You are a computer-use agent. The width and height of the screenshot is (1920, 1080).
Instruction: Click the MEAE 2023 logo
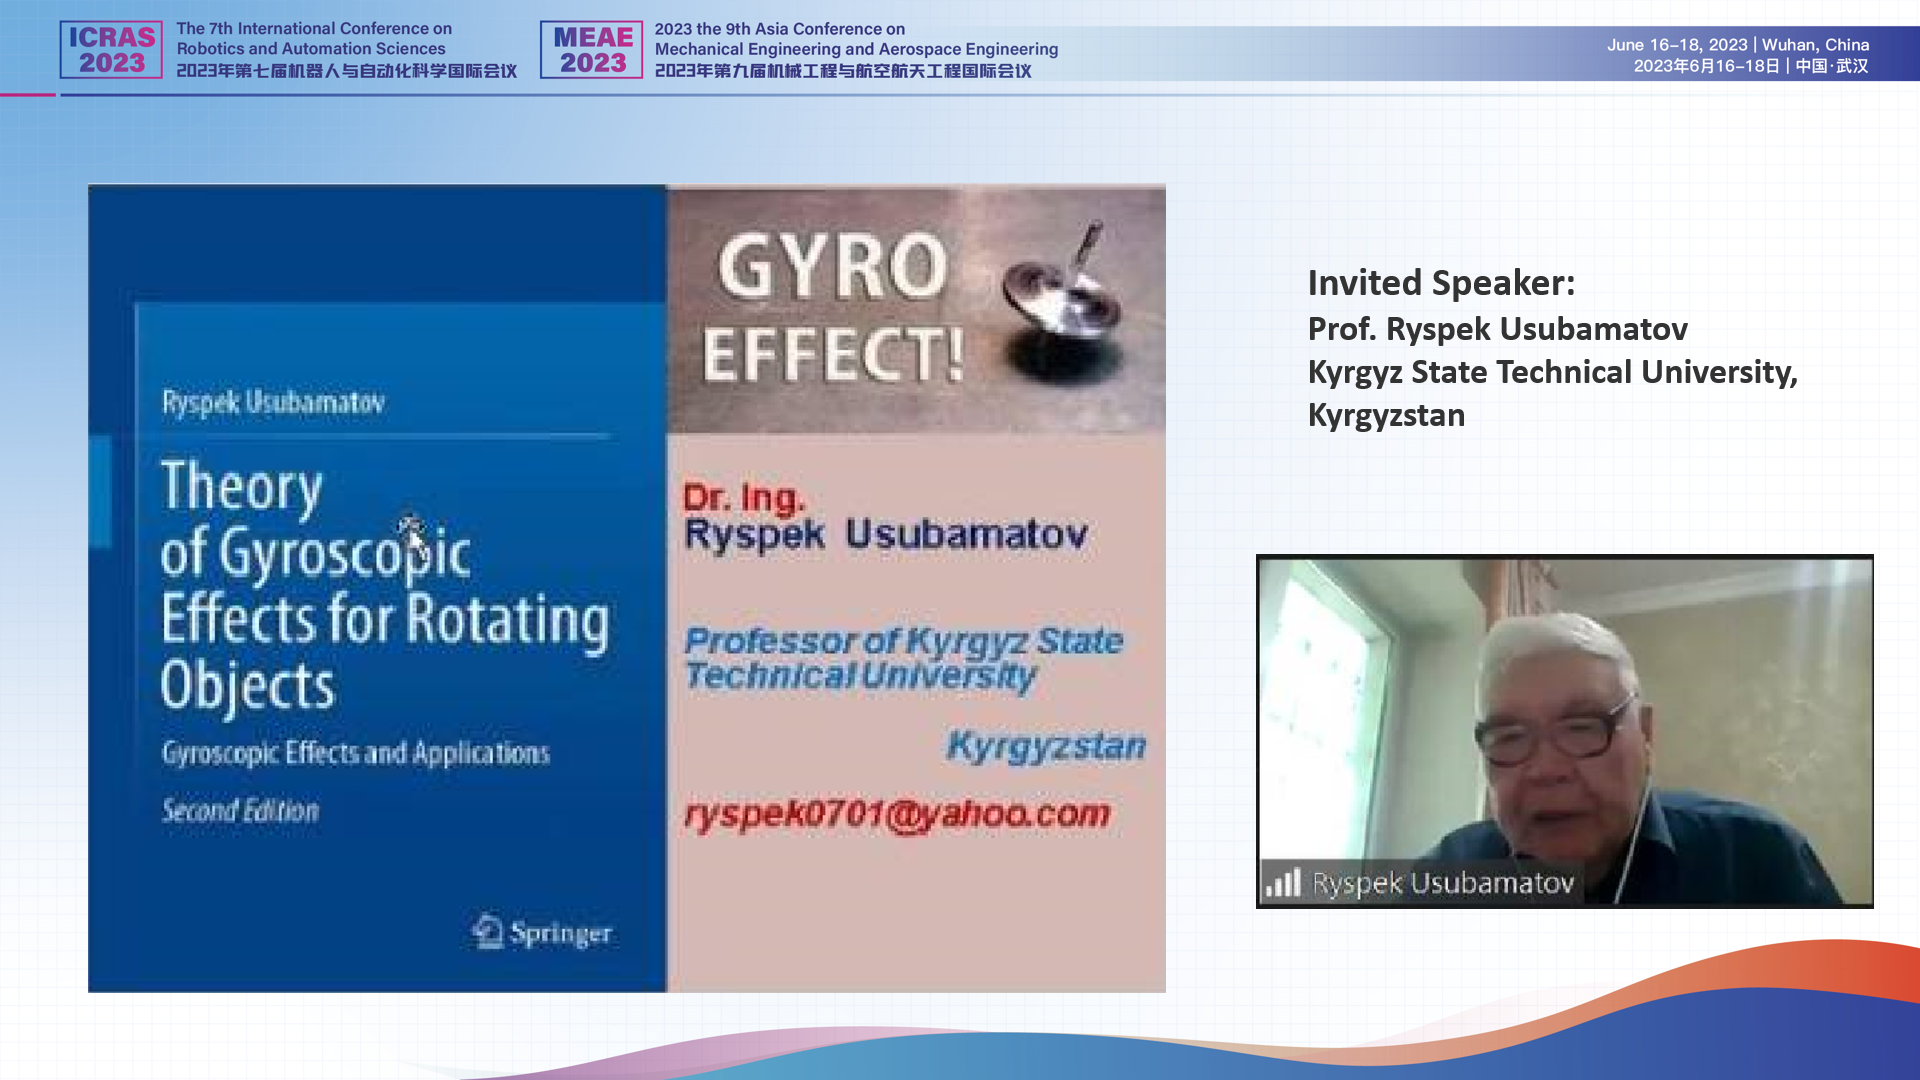click(x=592, y=49)
